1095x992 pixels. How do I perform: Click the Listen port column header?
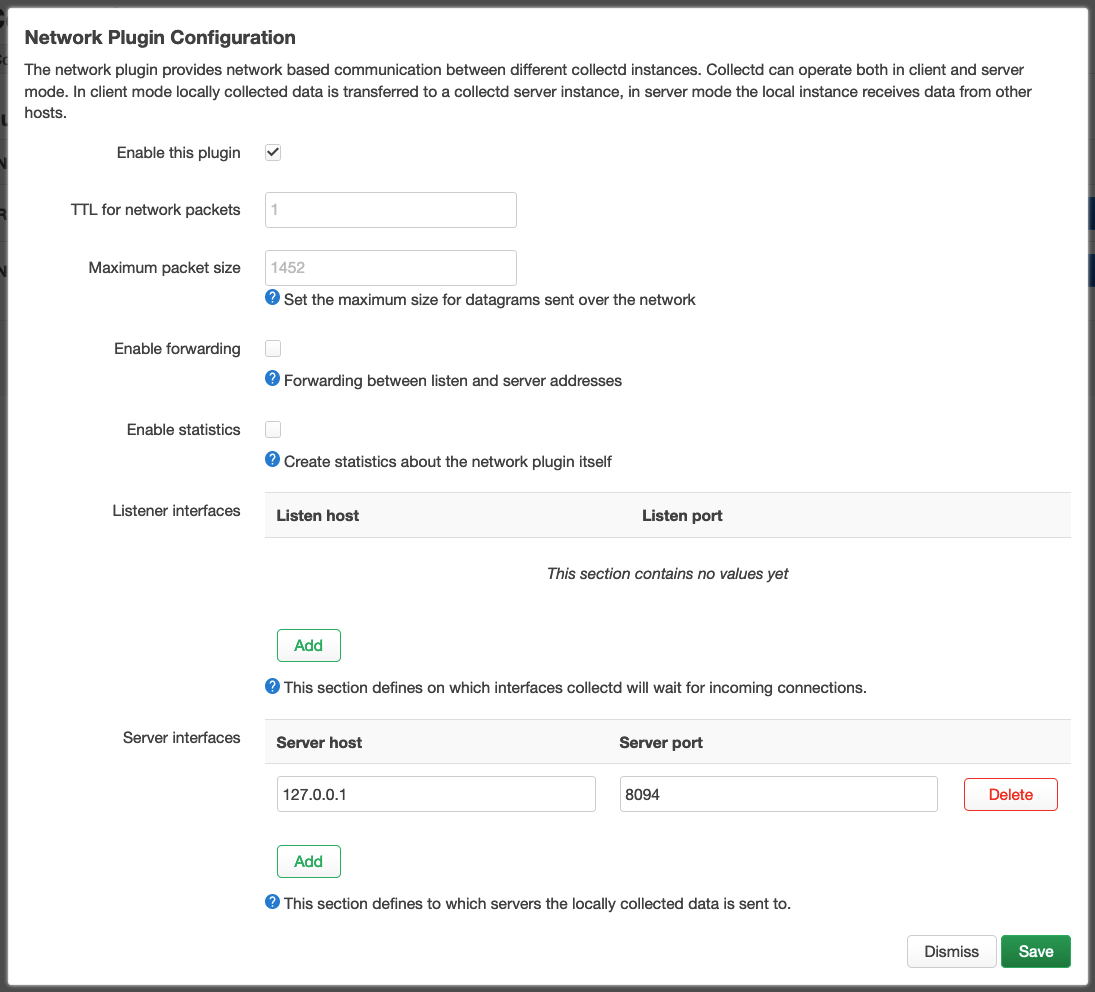pos(682,516)
